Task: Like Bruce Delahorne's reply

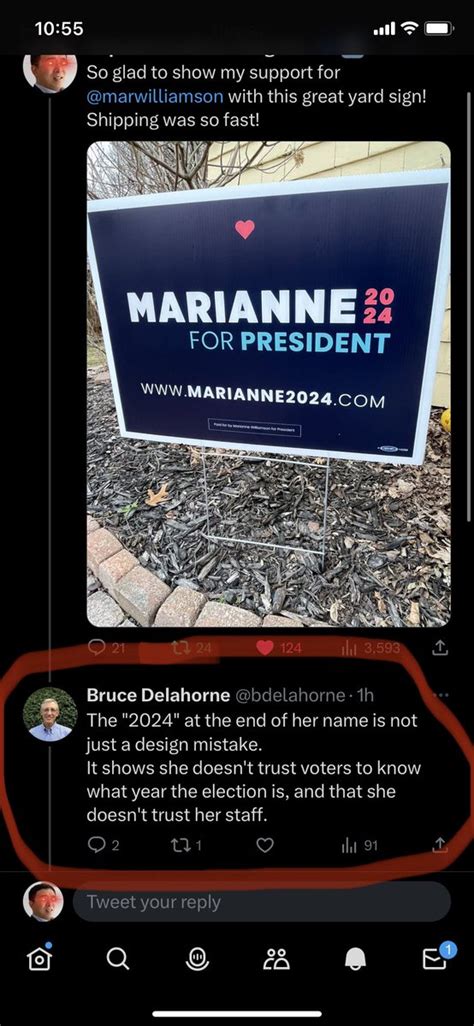Action: pos(264,845)
